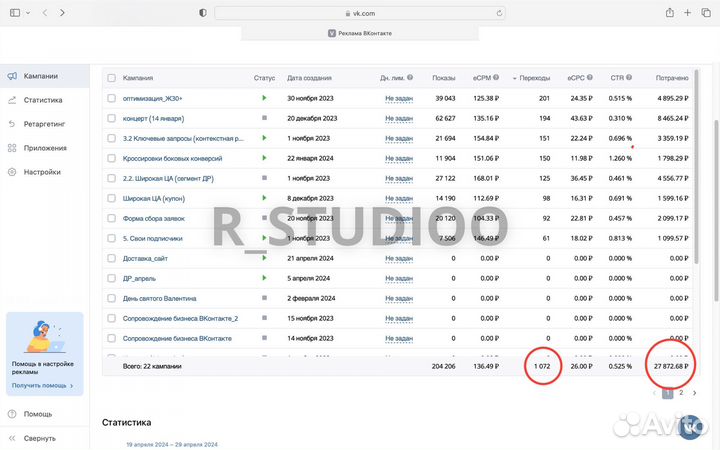Click Получить помощь link
This screenshot has width=720, height=450.
click(x=40, y=385)
